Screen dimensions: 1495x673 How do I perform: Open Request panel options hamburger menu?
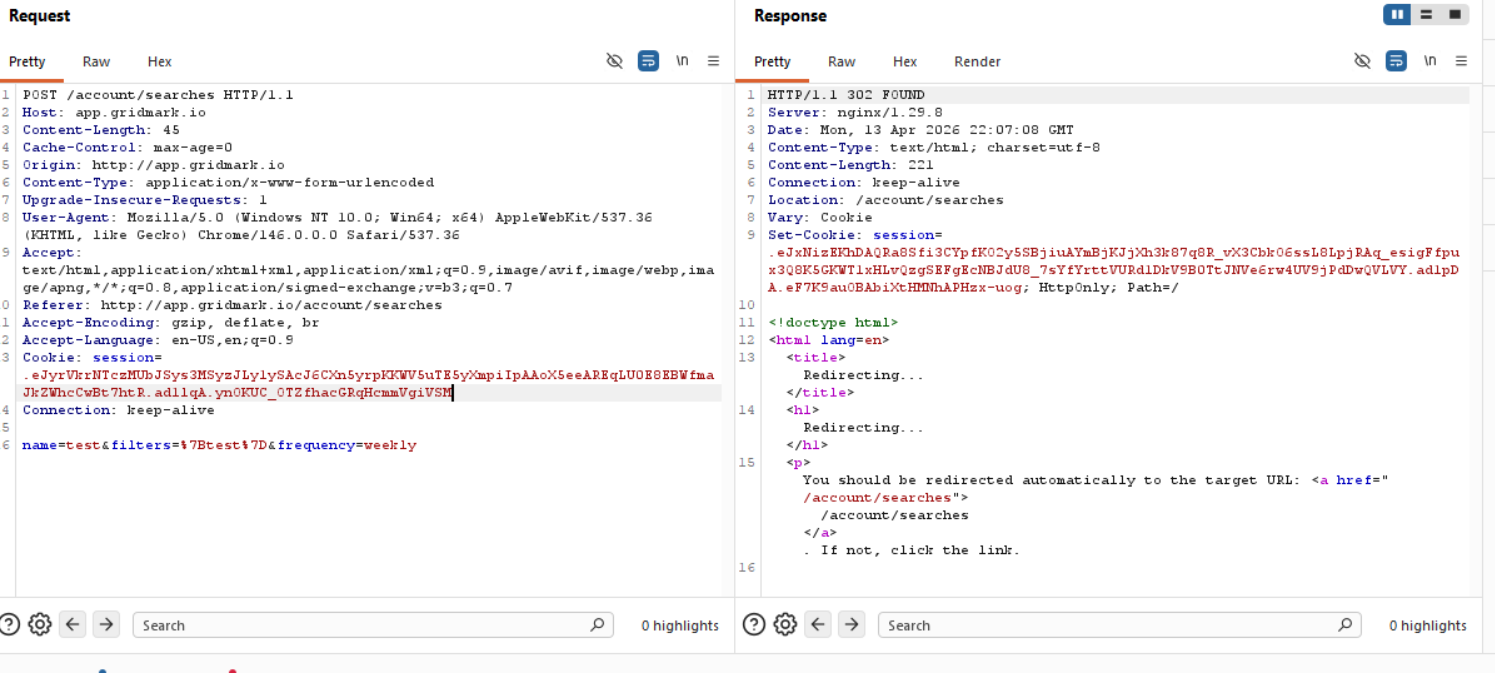713,61
